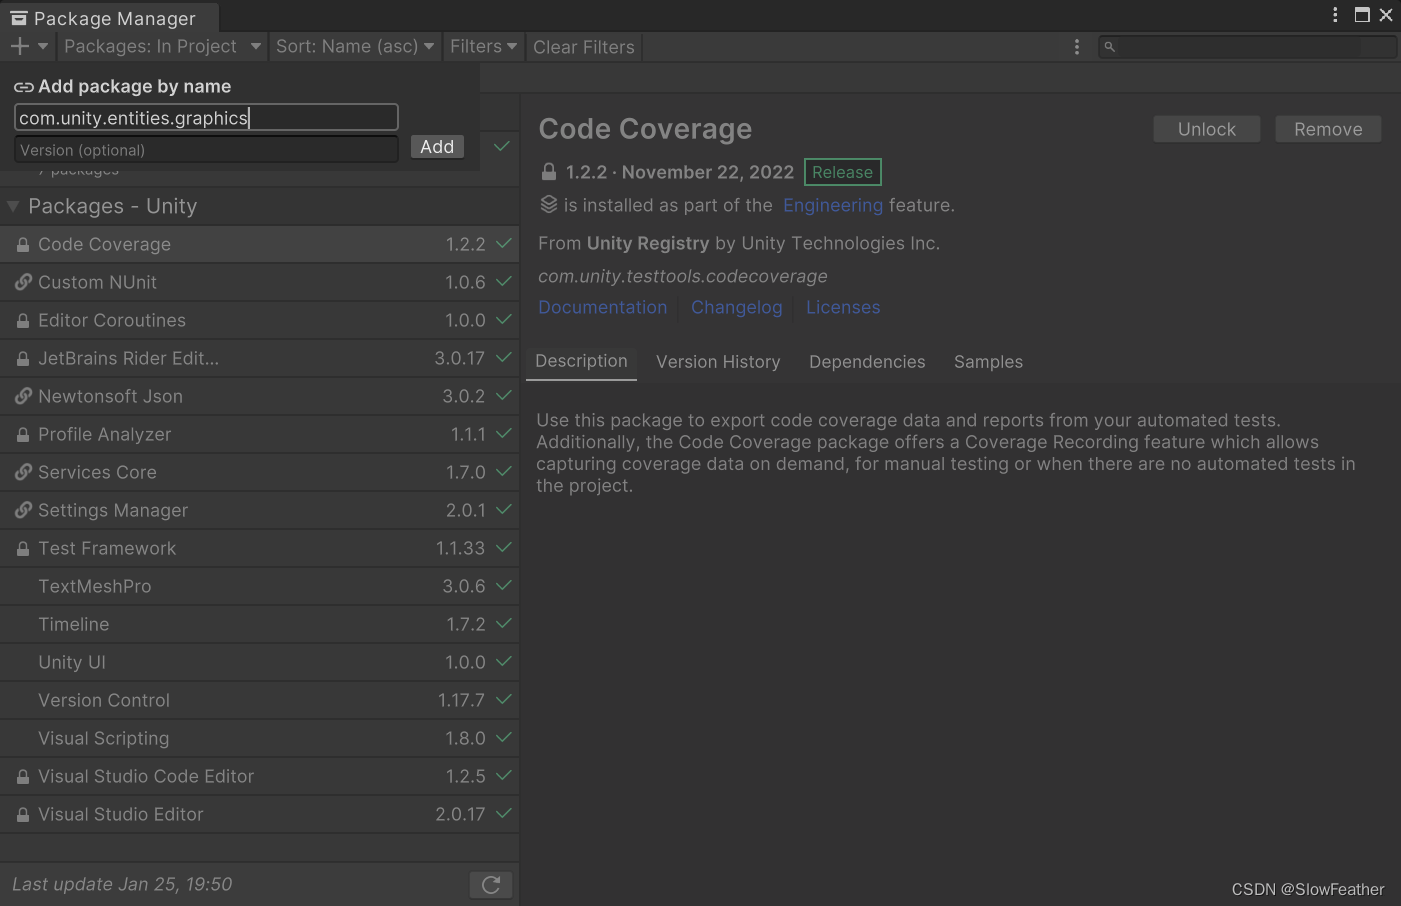Select Timeline package
The height and width of the screenshot is (906, 1401).
[x=260, y=624]
